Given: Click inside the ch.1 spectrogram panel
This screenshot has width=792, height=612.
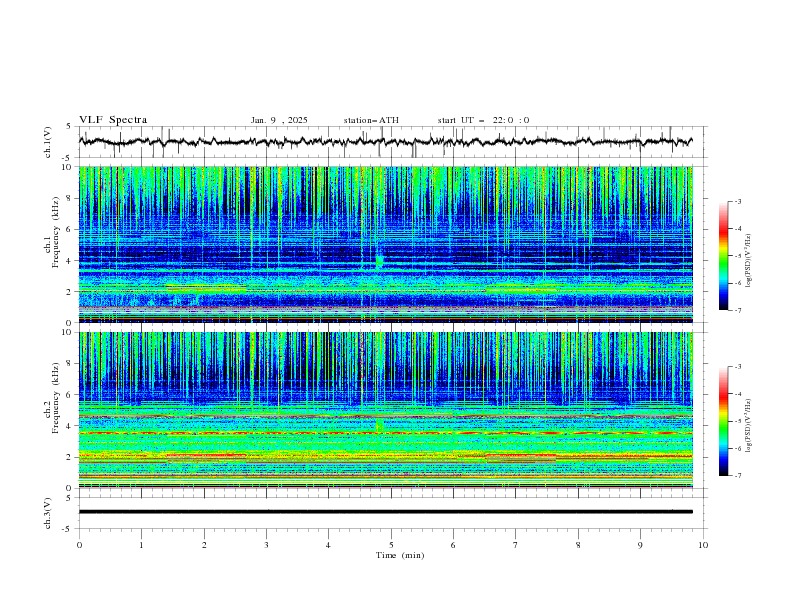Looking at the screenshot, I should click(386, 244).
